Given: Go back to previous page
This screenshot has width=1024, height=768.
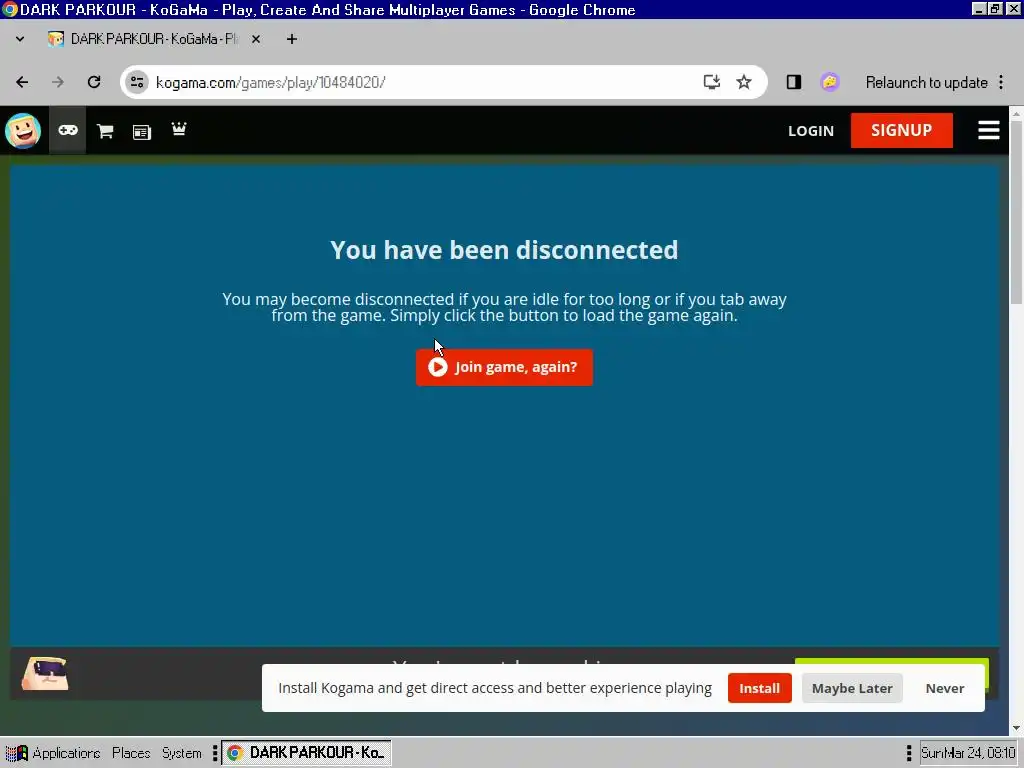Looking at the screenshot, I should (22, 82).
